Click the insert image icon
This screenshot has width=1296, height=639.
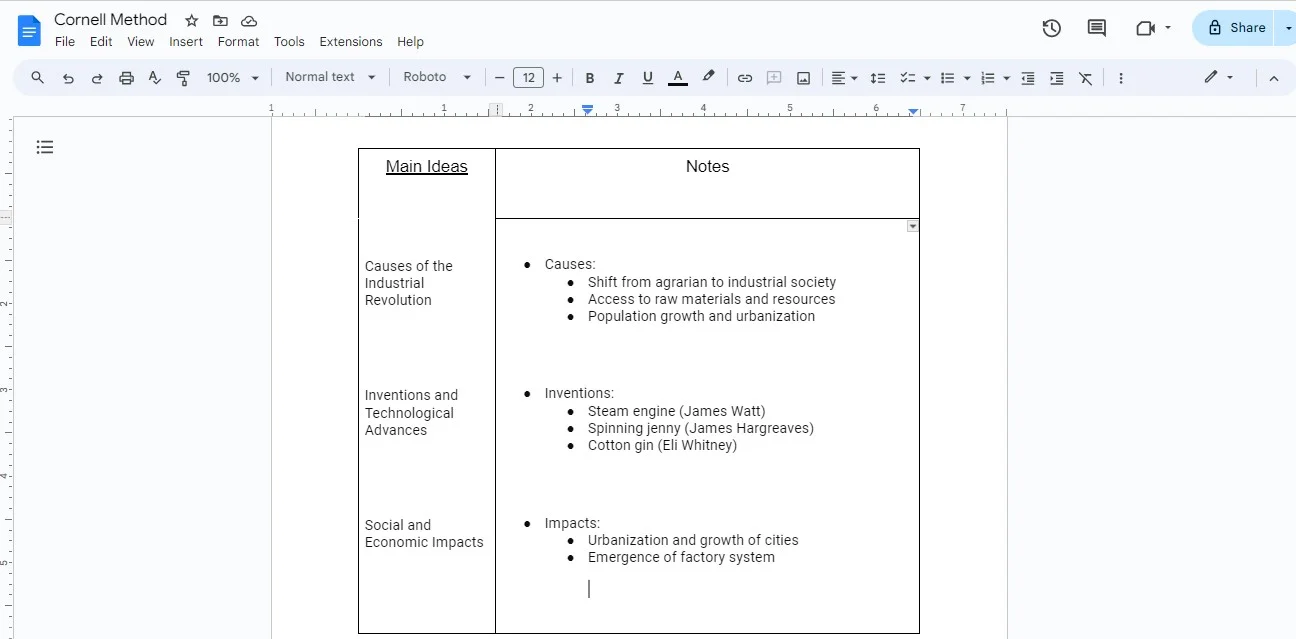[x=803, y=78]
